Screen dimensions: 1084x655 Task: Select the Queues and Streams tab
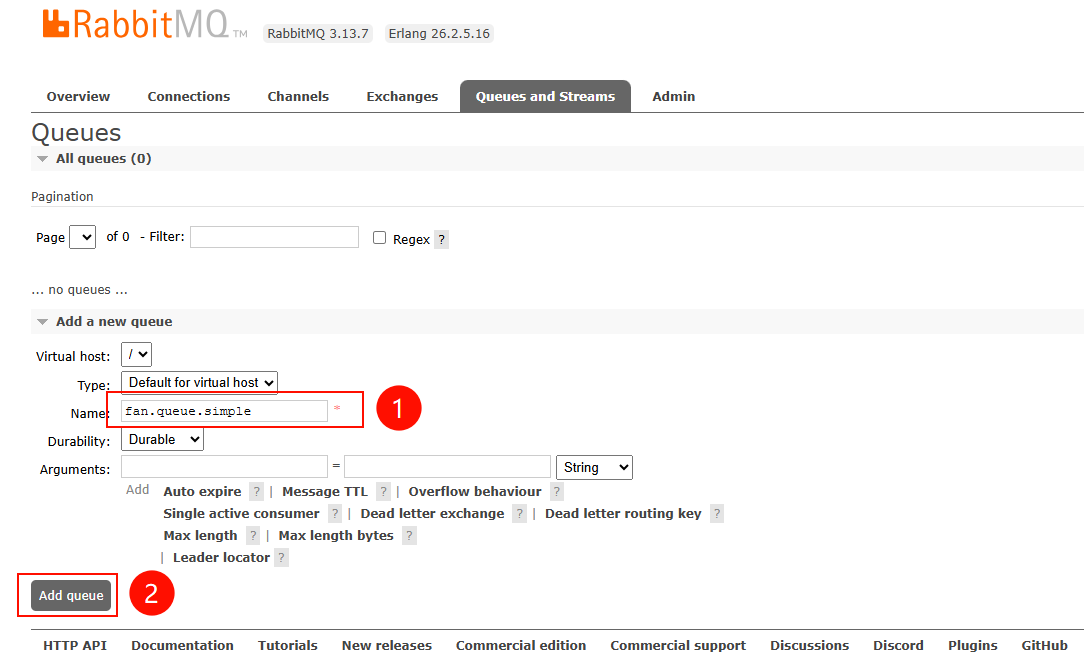pos(545,97)
